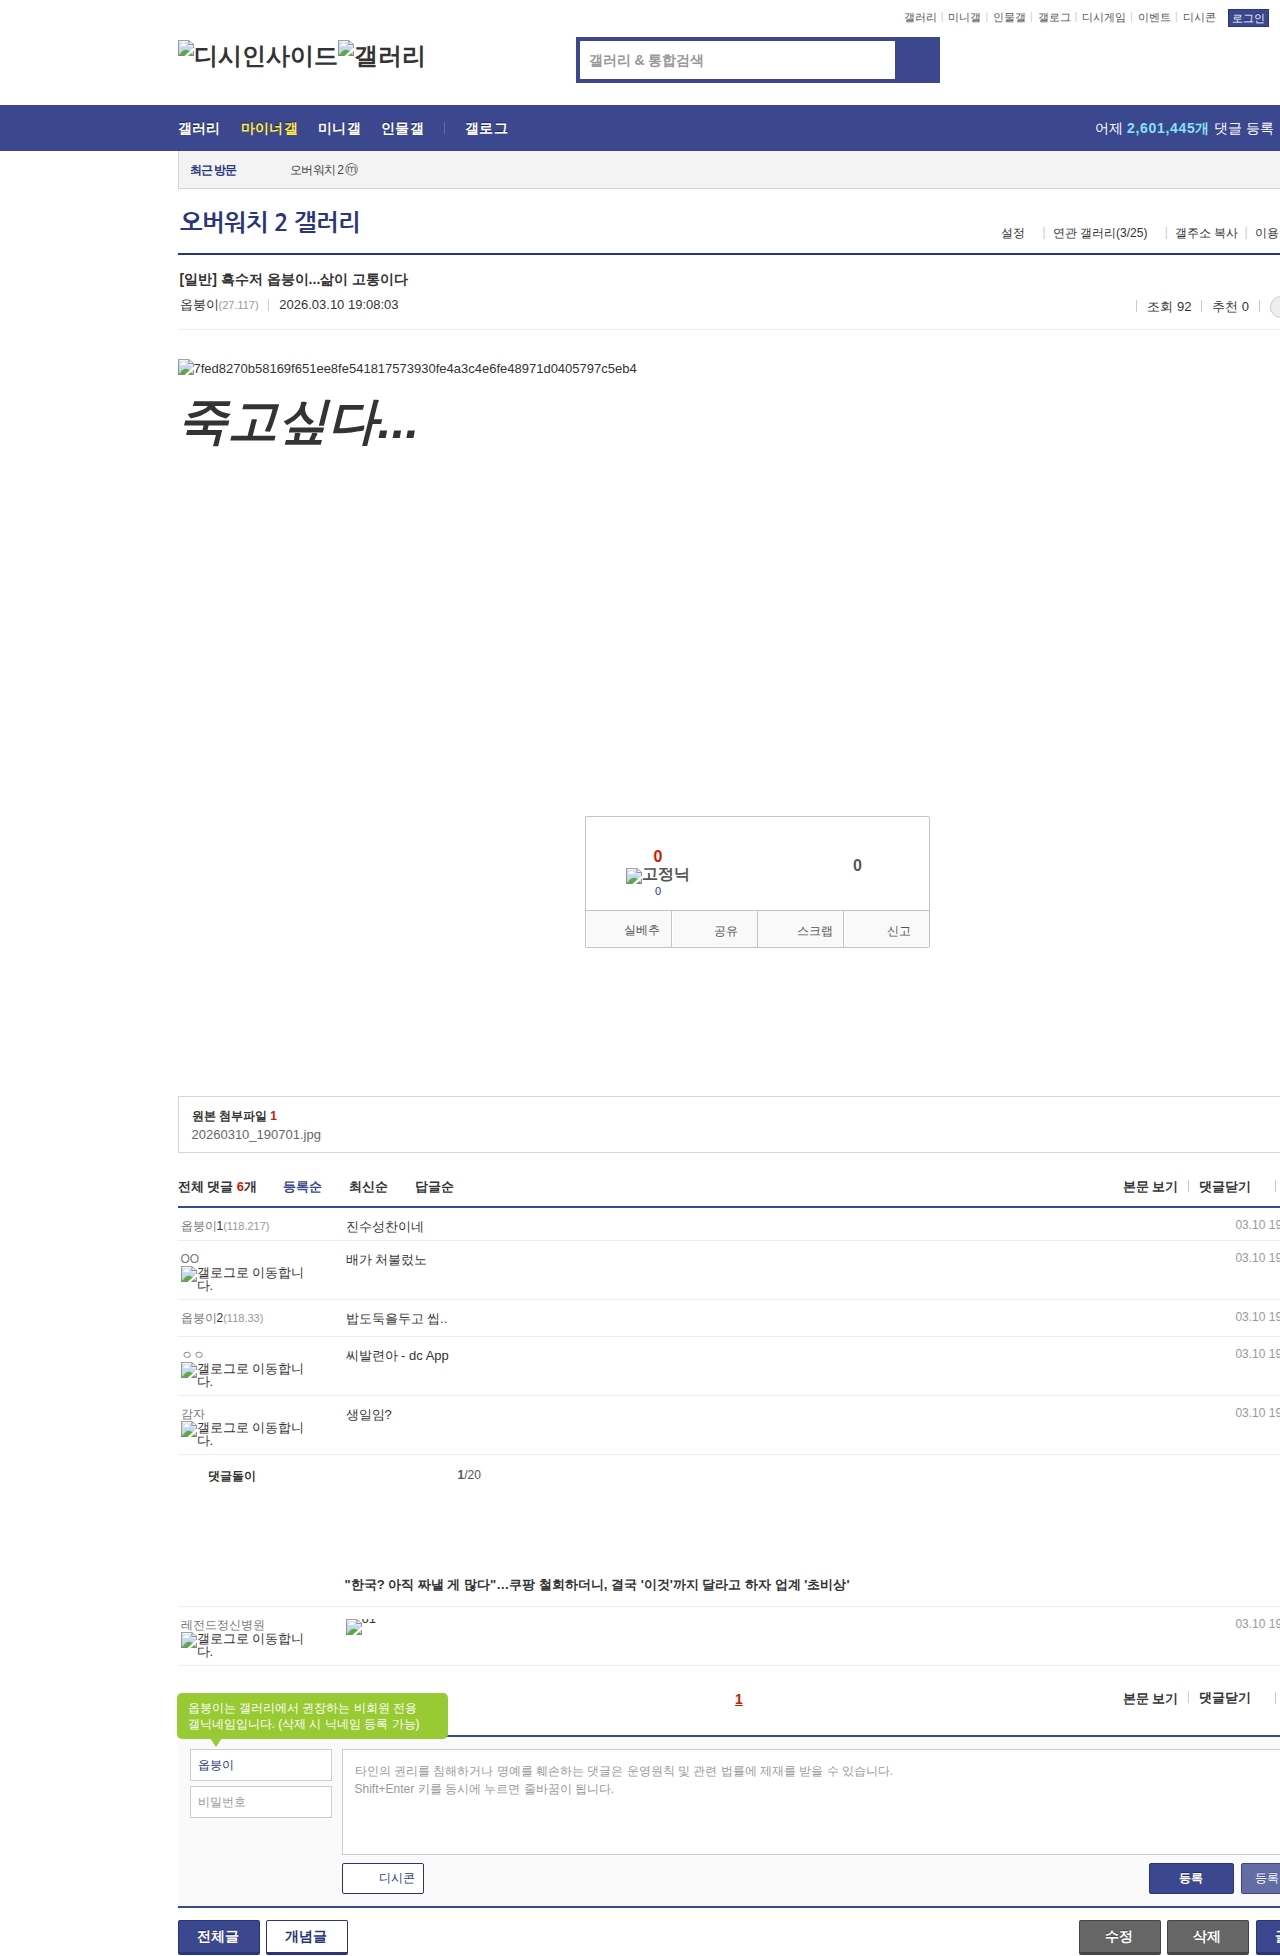1280x1956 pixels.
Task: Click the 로그인 button at top
Action: 1248,18
